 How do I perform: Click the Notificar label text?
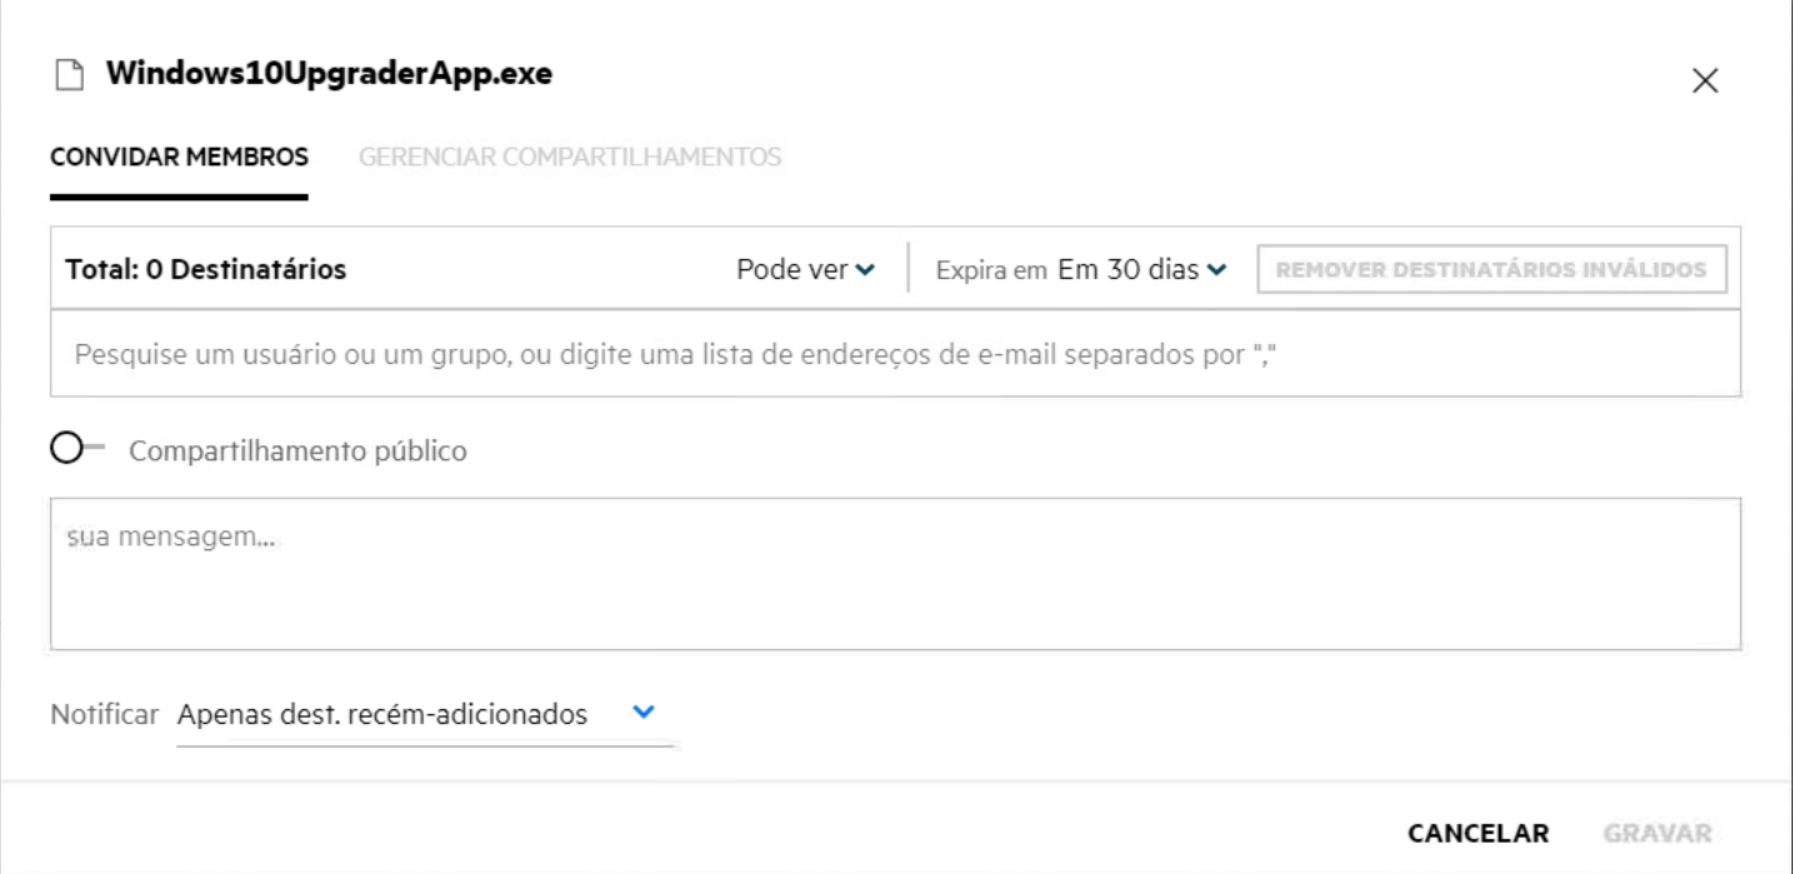(104, 715)
